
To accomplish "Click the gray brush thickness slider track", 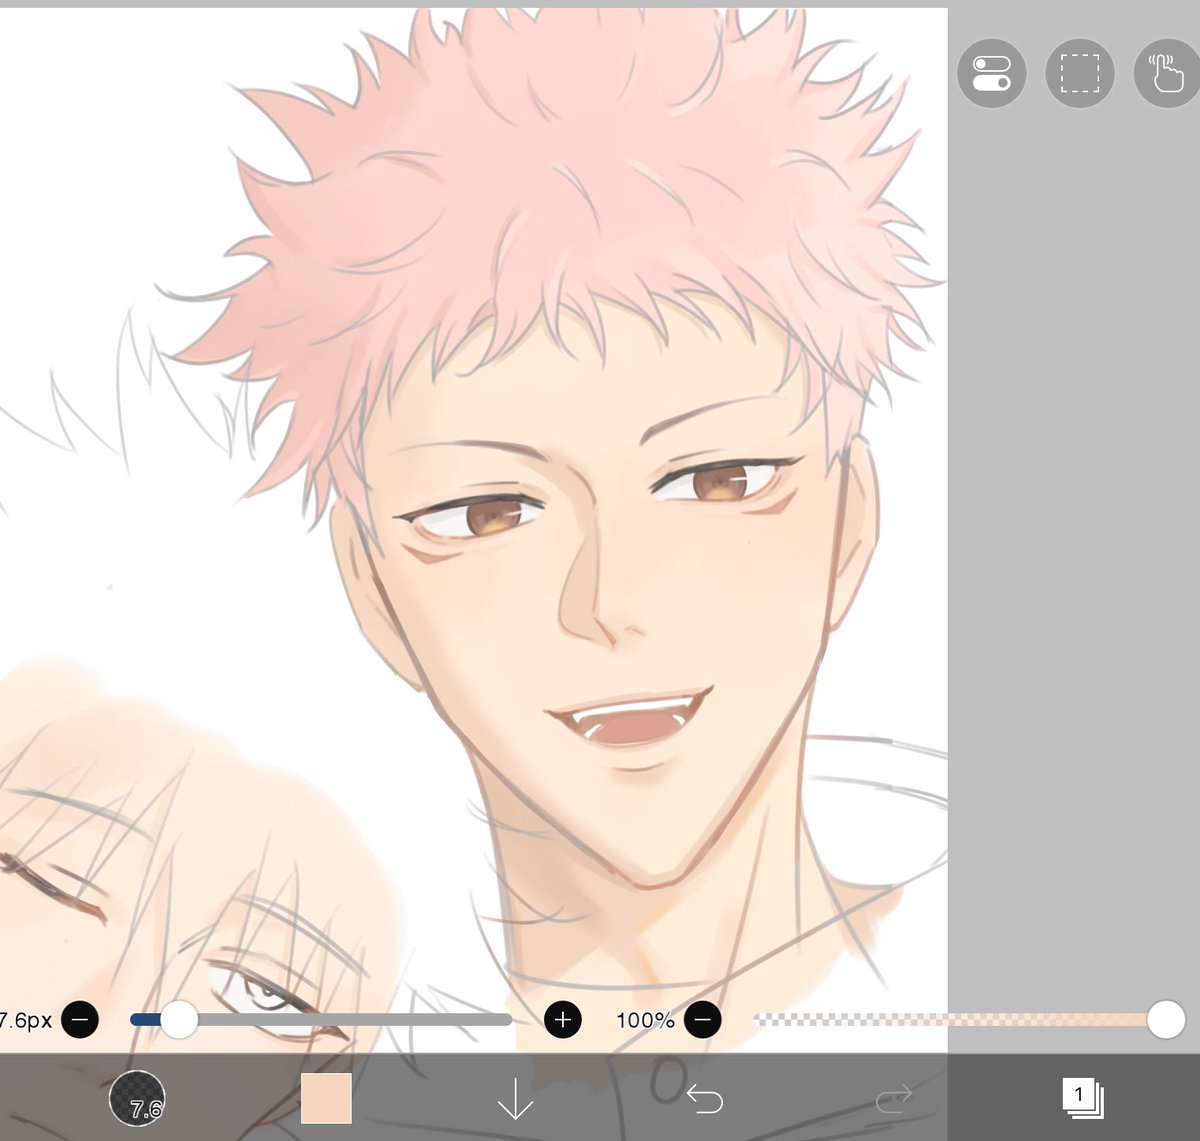I will 321,1020.
